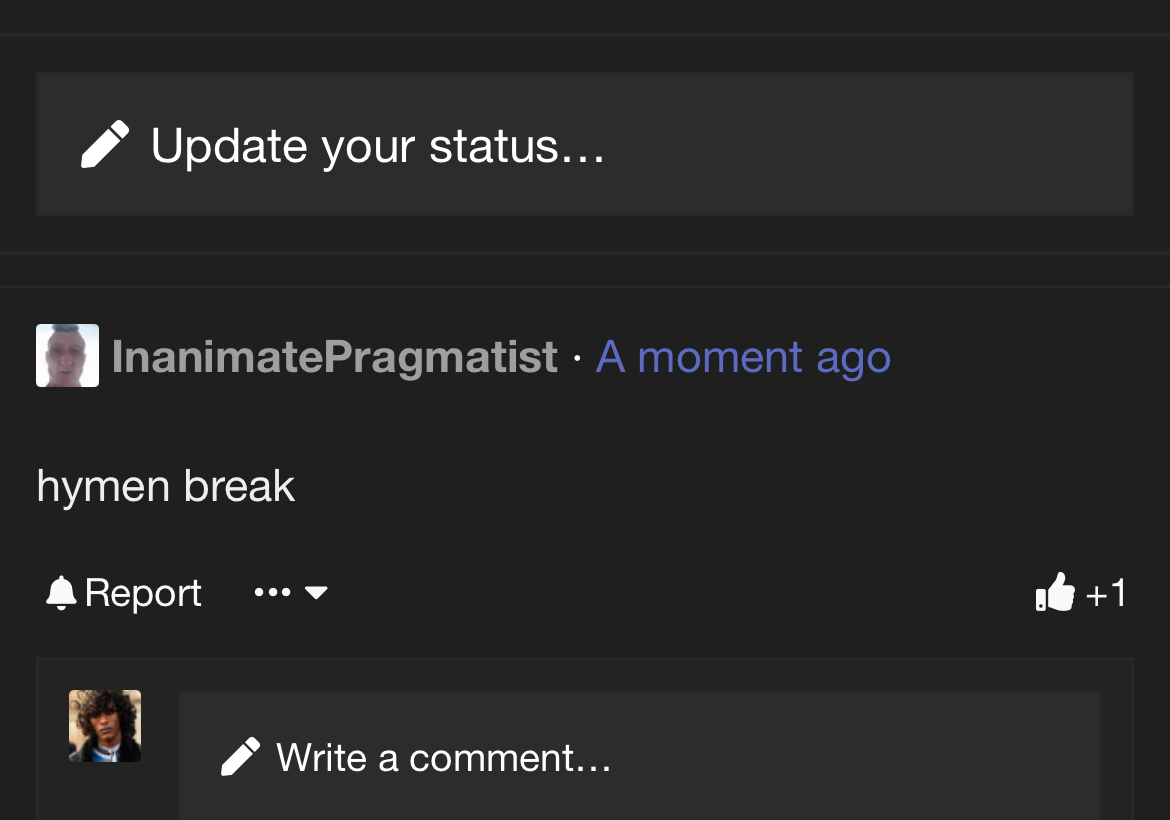Visit the InanimatePragmatist username link
The image size is (1170, 820).
pos(334,357)
